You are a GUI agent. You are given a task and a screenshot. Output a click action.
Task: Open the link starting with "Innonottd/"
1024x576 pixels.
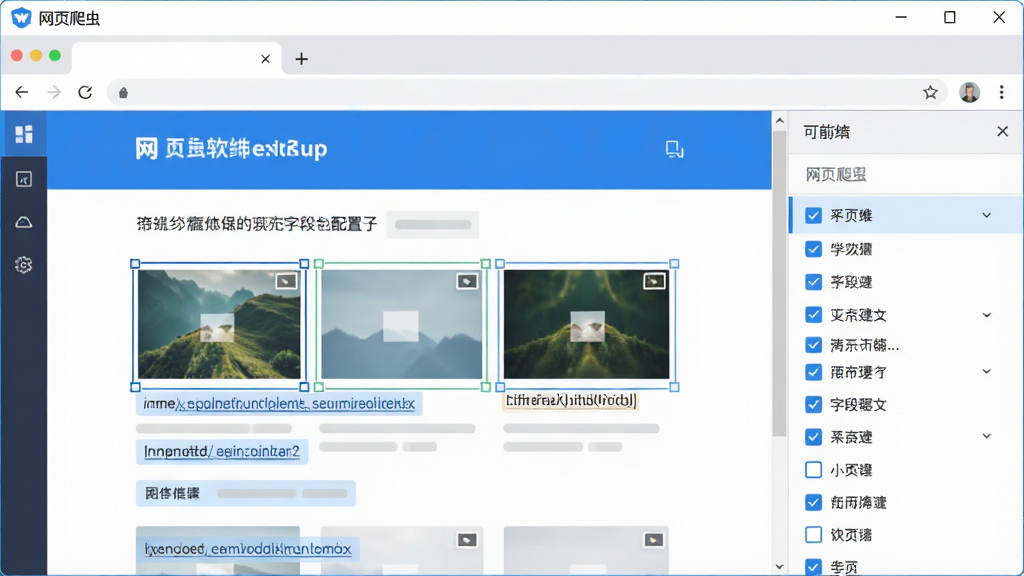[x=222, y=452]
